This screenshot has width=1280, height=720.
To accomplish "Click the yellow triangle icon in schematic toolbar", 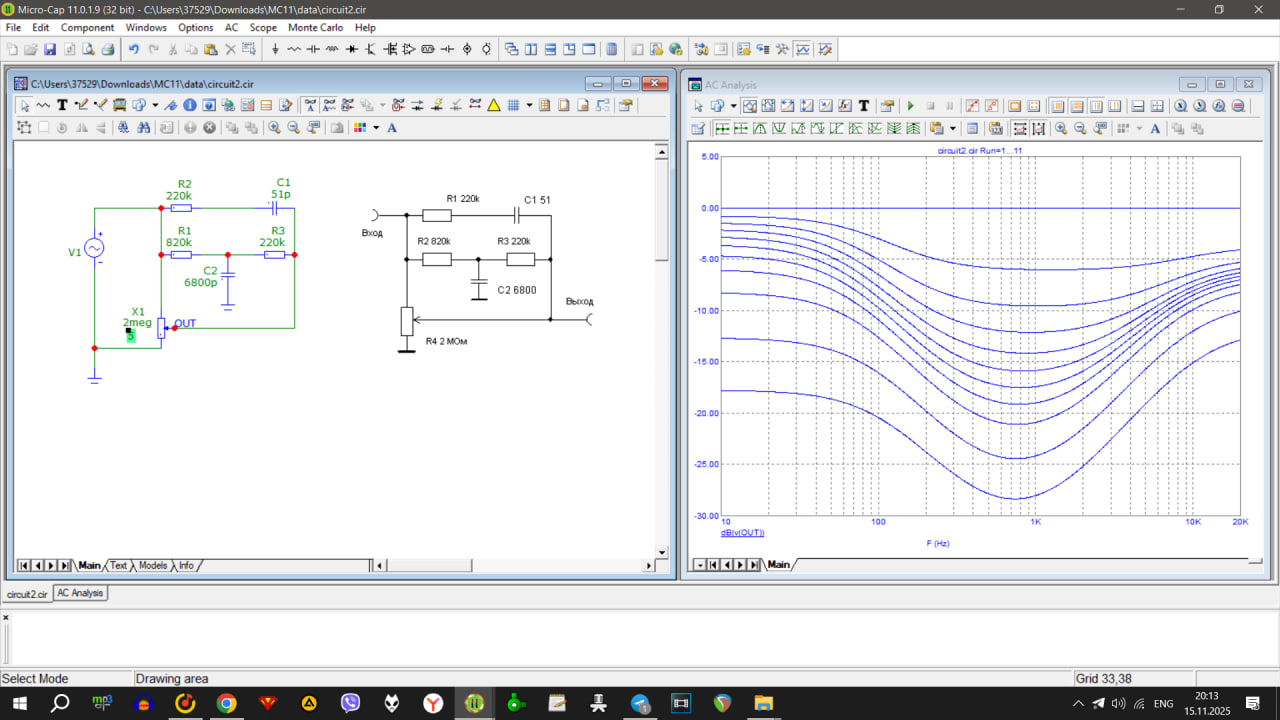I will coord(494,105).
